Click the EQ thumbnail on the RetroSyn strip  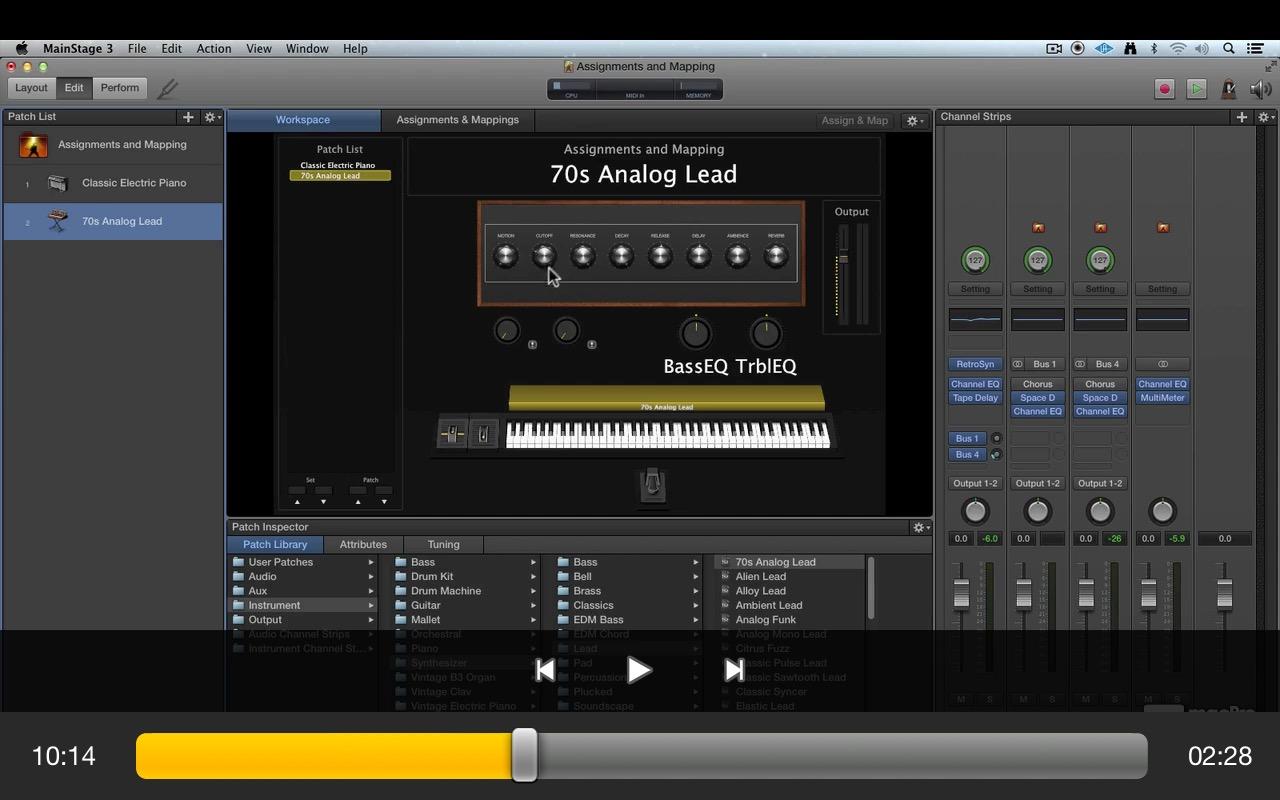975,320
